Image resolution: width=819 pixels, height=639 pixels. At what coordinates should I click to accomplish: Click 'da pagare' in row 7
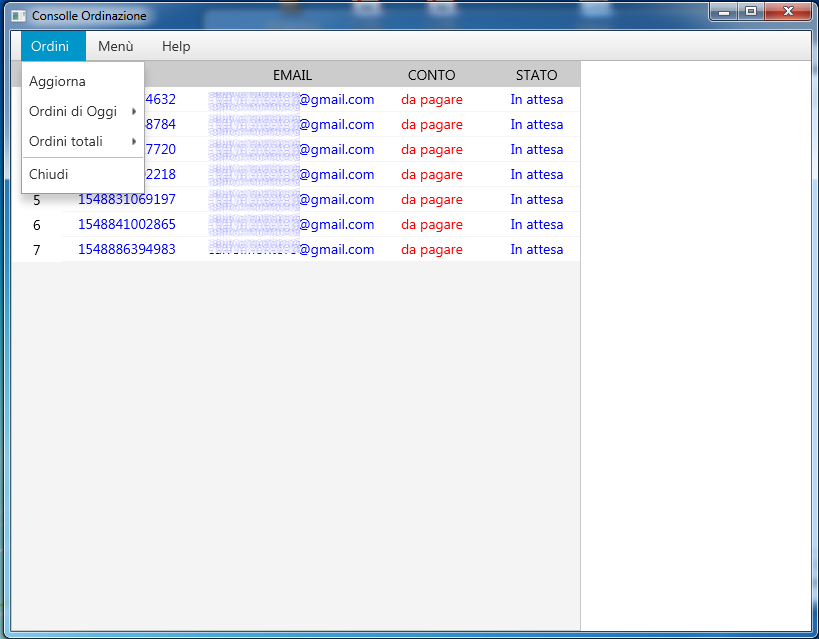431,250
